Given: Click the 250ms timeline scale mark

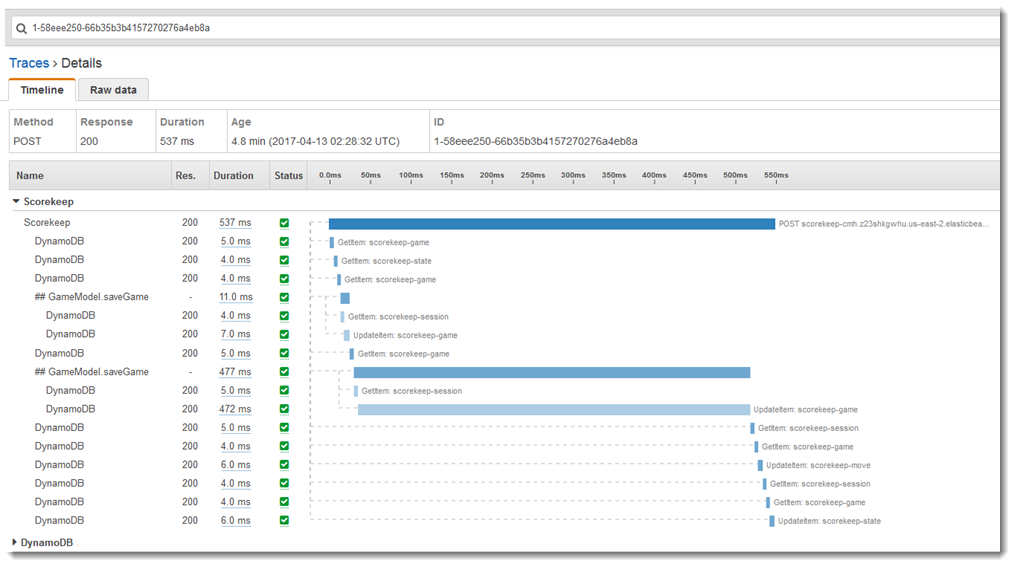Looking at the screenshot, I should (x=533, y=175).
